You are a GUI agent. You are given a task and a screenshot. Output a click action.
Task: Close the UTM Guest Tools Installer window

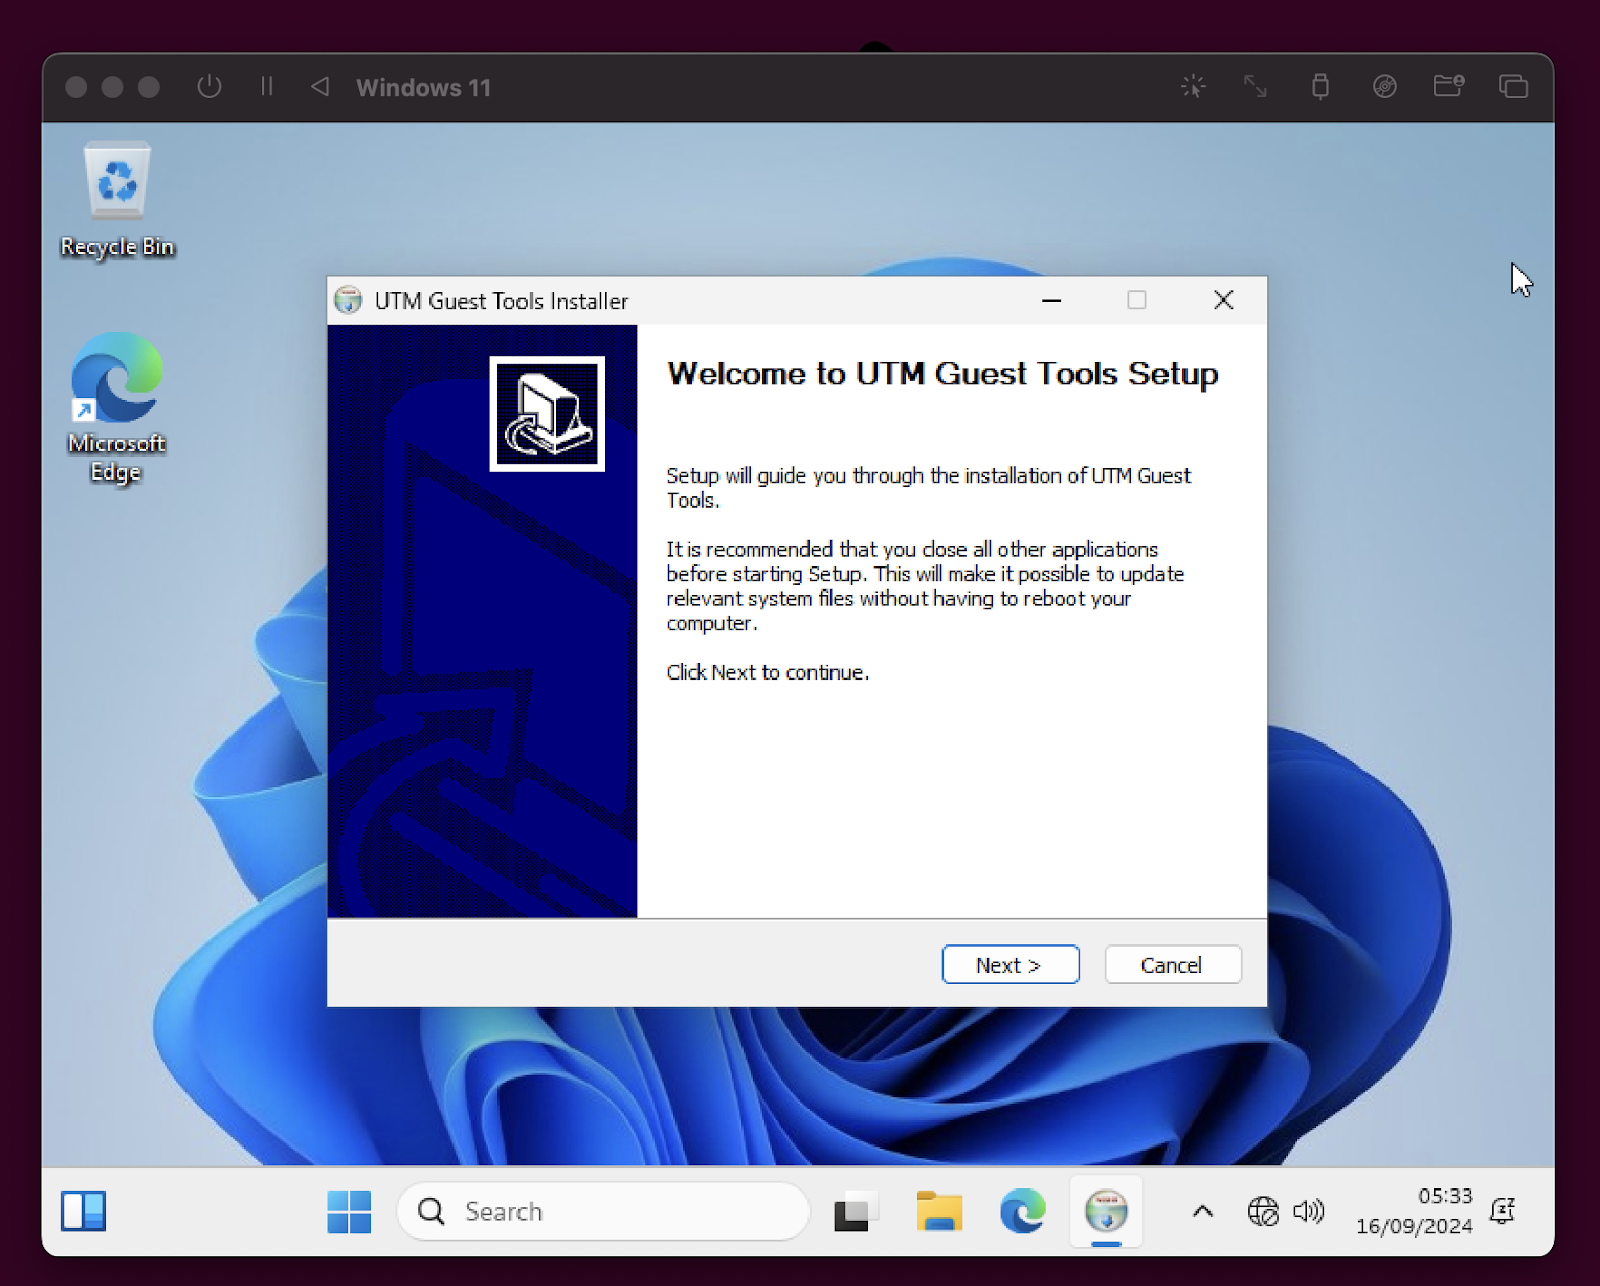(x=1223, y=300)
